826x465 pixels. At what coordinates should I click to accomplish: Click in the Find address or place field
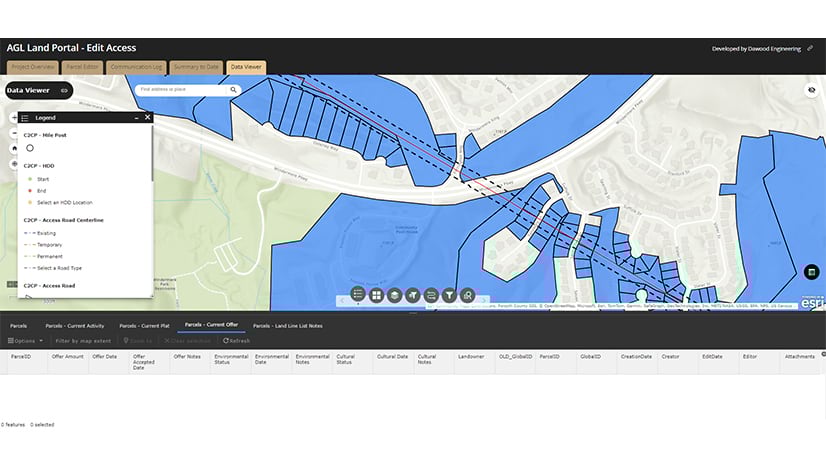[x=181, y=90]
